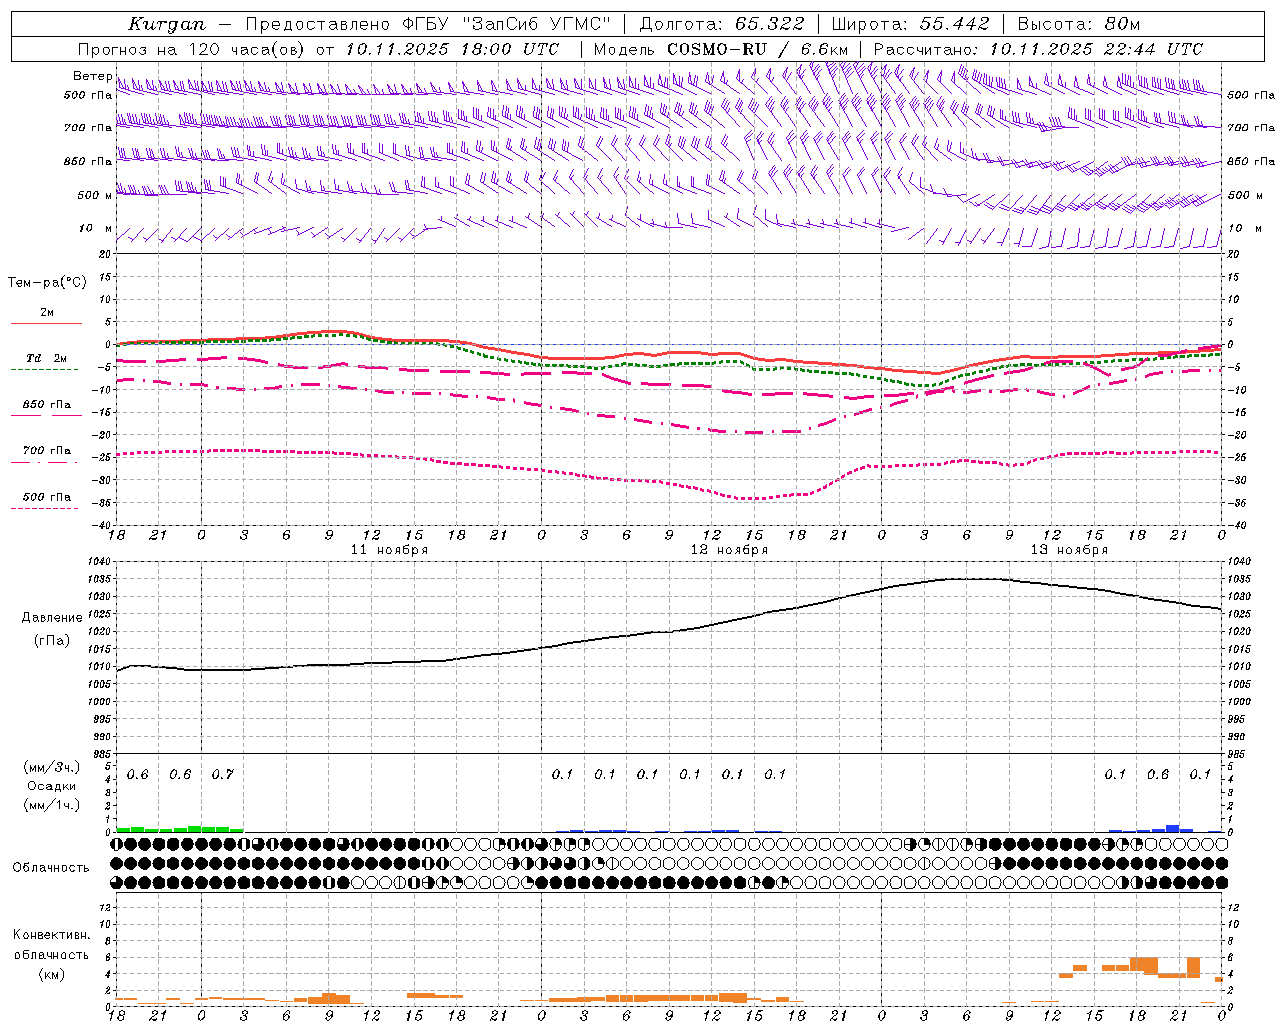This screenshot has width=1280, height=1024.
Task: Select the 'Предоставлено ФГБУ "ЗапСиб УГМС"' header text
Action: [428, 24]
